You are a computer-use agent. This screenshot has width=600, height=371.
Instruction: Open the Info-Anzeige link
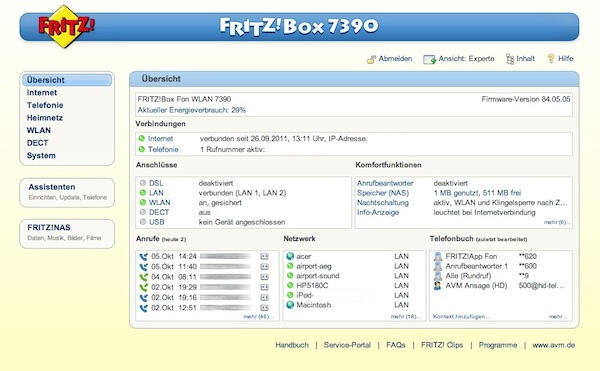point(378,212)
